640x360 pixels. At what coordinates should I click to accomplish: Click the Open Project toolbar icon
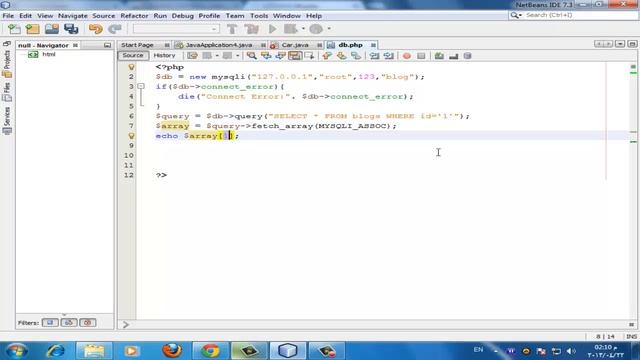[52, 29]
